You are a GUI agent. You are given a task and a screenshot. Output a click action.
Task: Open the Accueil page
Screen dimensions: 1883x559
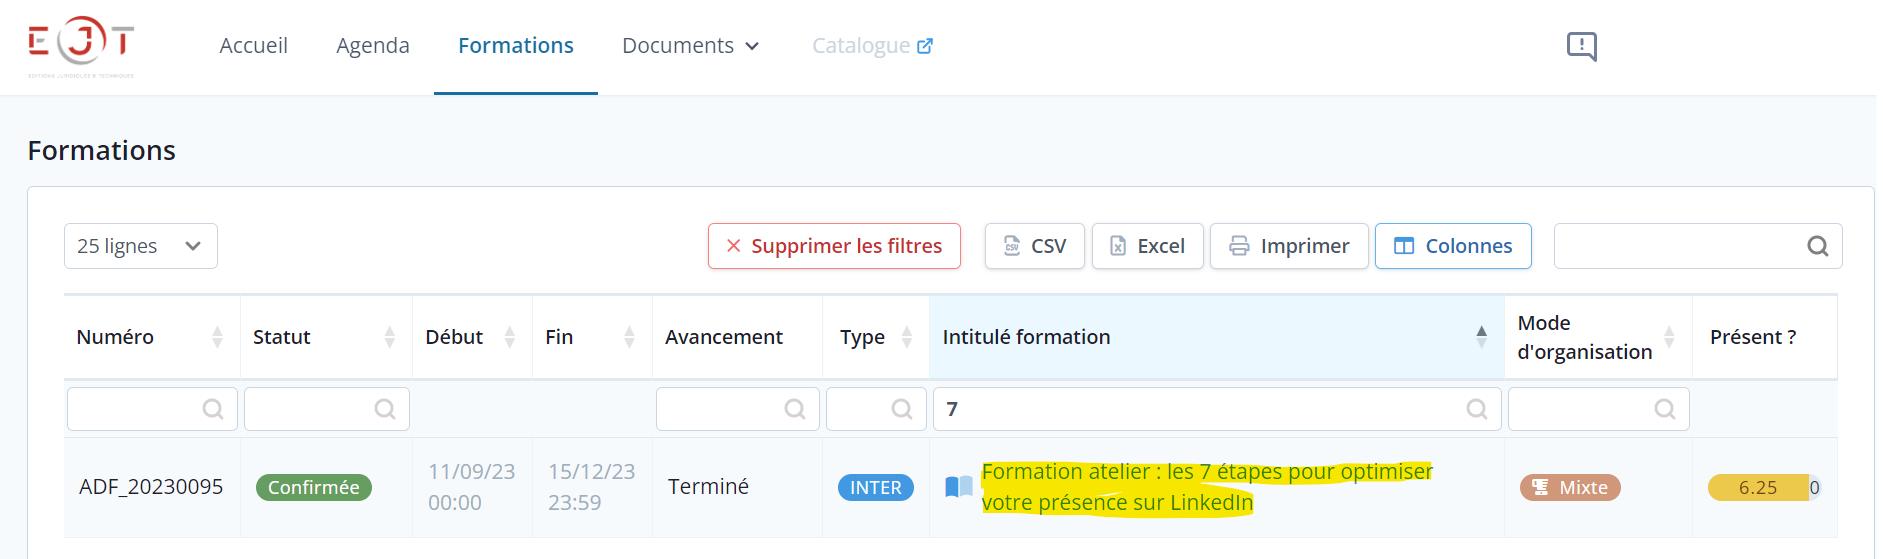254,46
